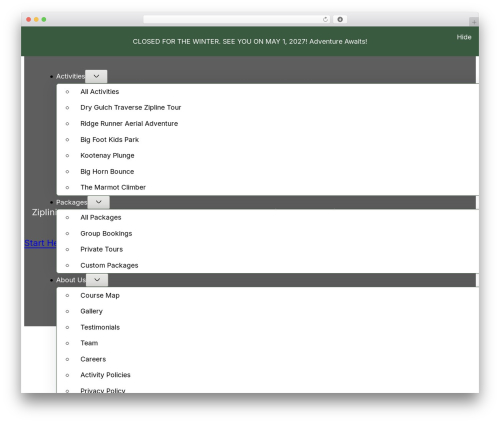Open Group Bookings page

106,233
